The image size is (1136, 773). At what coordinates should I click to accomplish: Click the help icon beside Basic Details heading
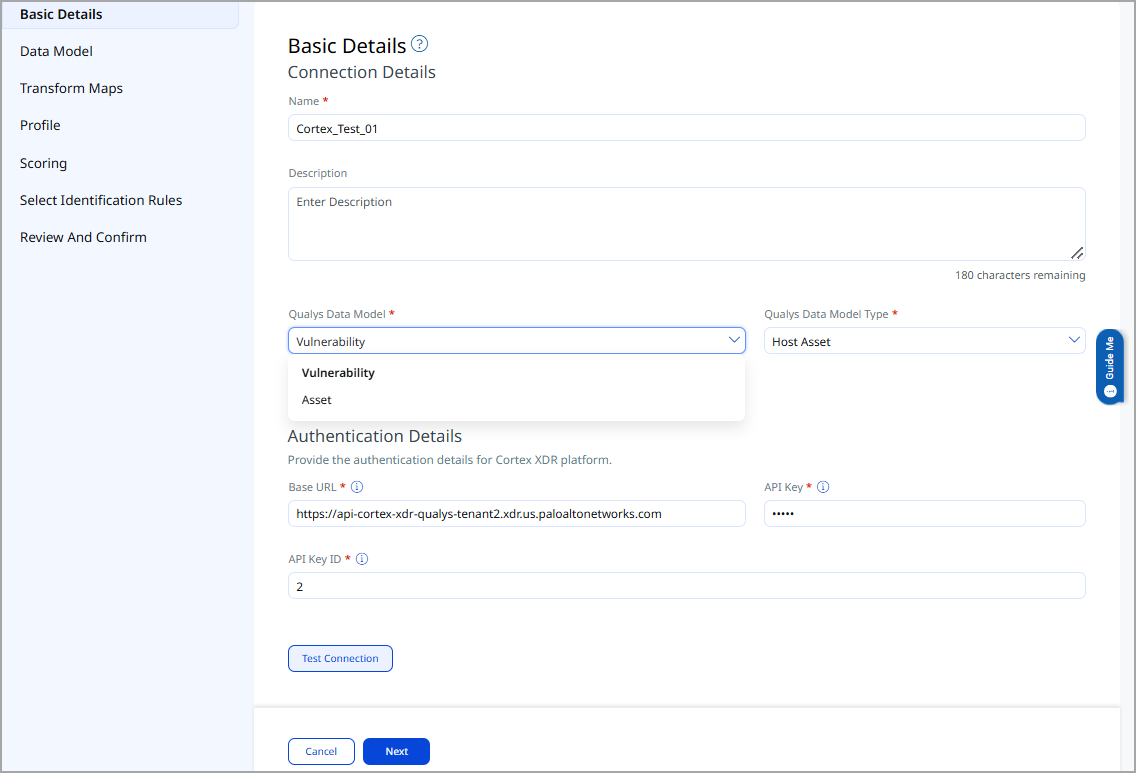(x=420, y=44)
